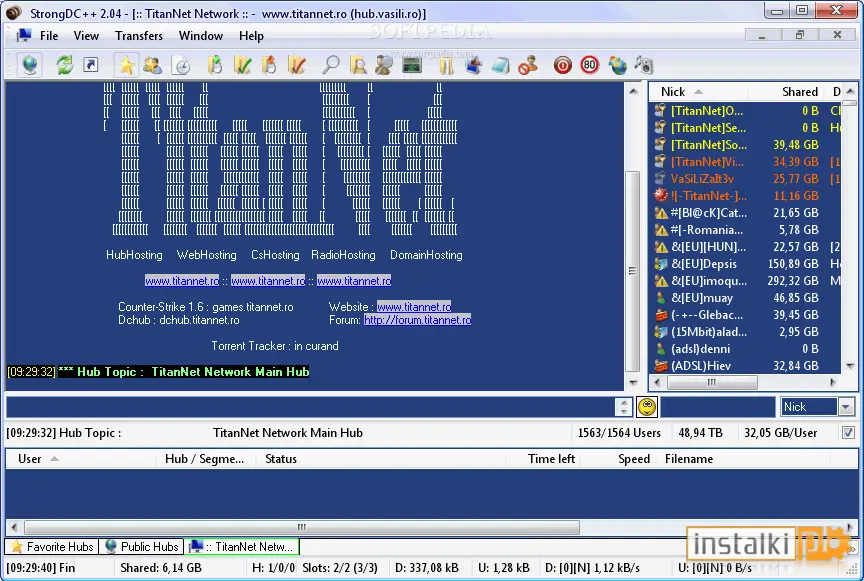864x581 pixels.
Task: Open the emoticon smiley button
Action: [647, 407]
